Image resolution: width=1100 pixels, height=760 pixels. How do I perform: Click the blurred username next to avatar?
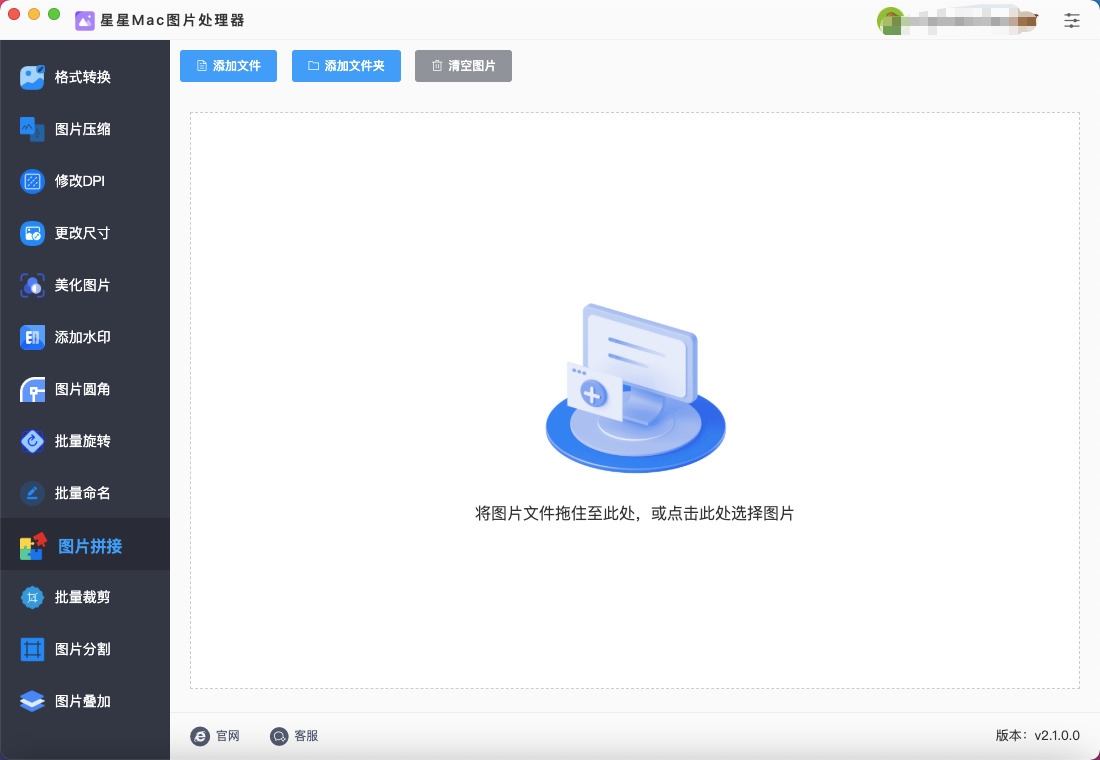[972, 21]
